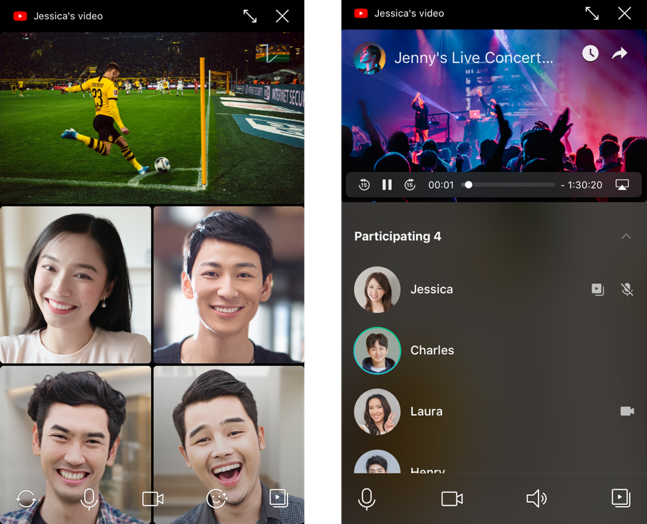647x524 pixels.
Task: Toggle Jessica's muted microphone icon
Action: point(627,289)
